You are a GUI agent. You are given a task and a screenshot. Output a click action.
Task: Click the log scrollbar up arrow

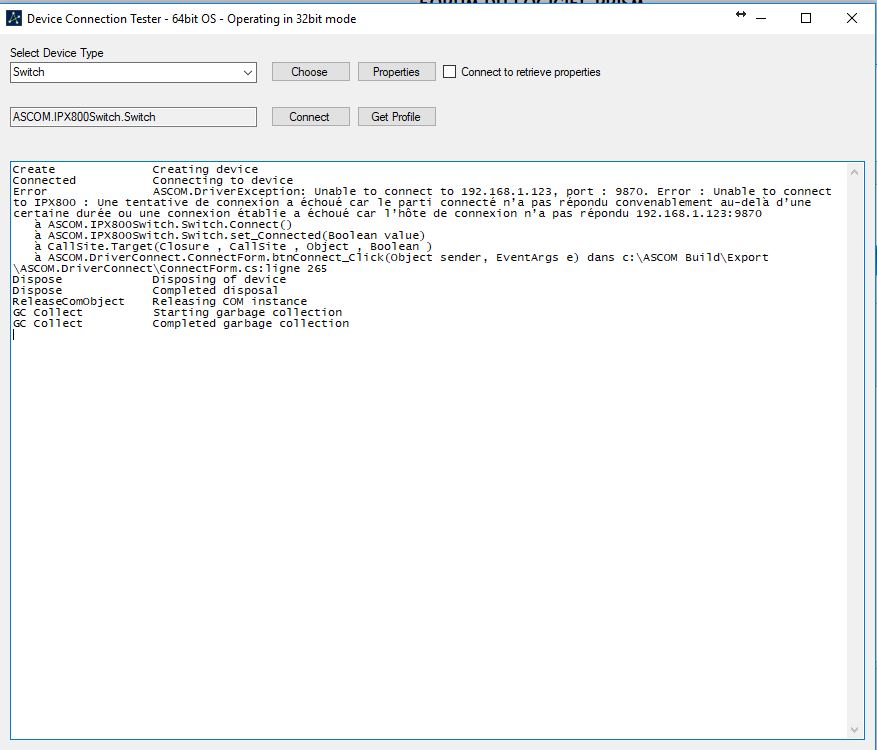coord(854,171)
